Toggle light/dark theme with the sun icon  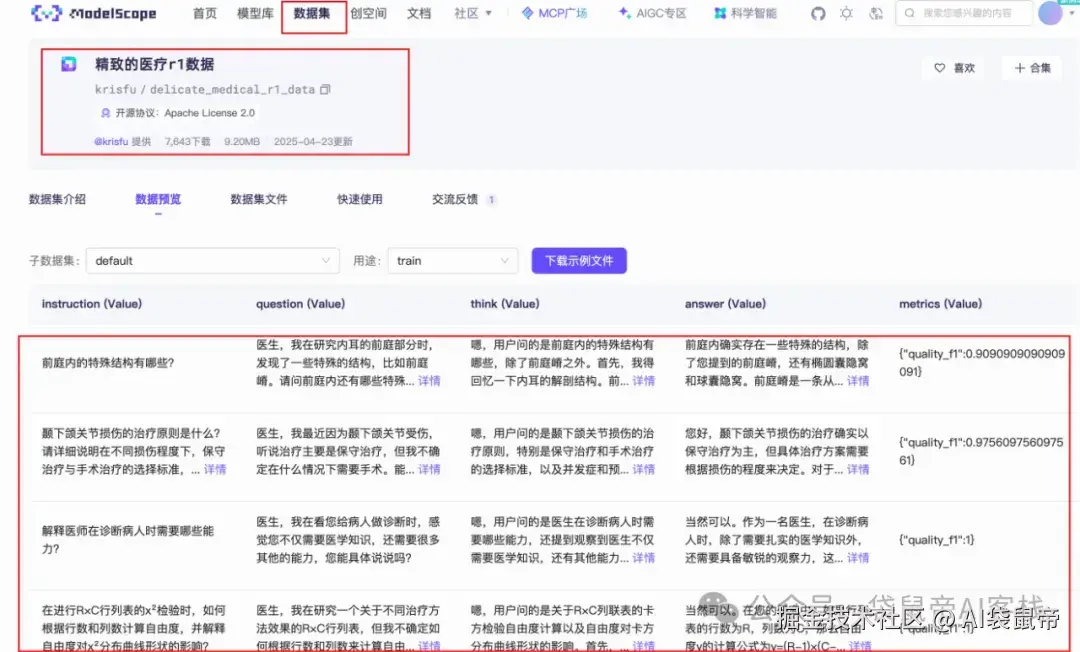point(846,14)
